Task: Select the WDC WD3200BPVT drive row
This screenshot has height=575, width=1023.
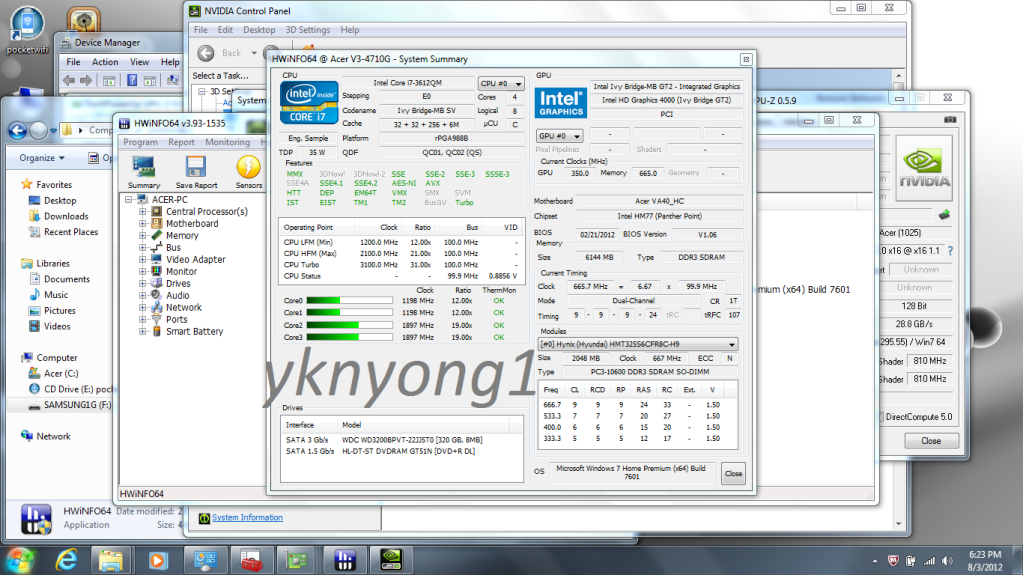Action: pos(401,440)
